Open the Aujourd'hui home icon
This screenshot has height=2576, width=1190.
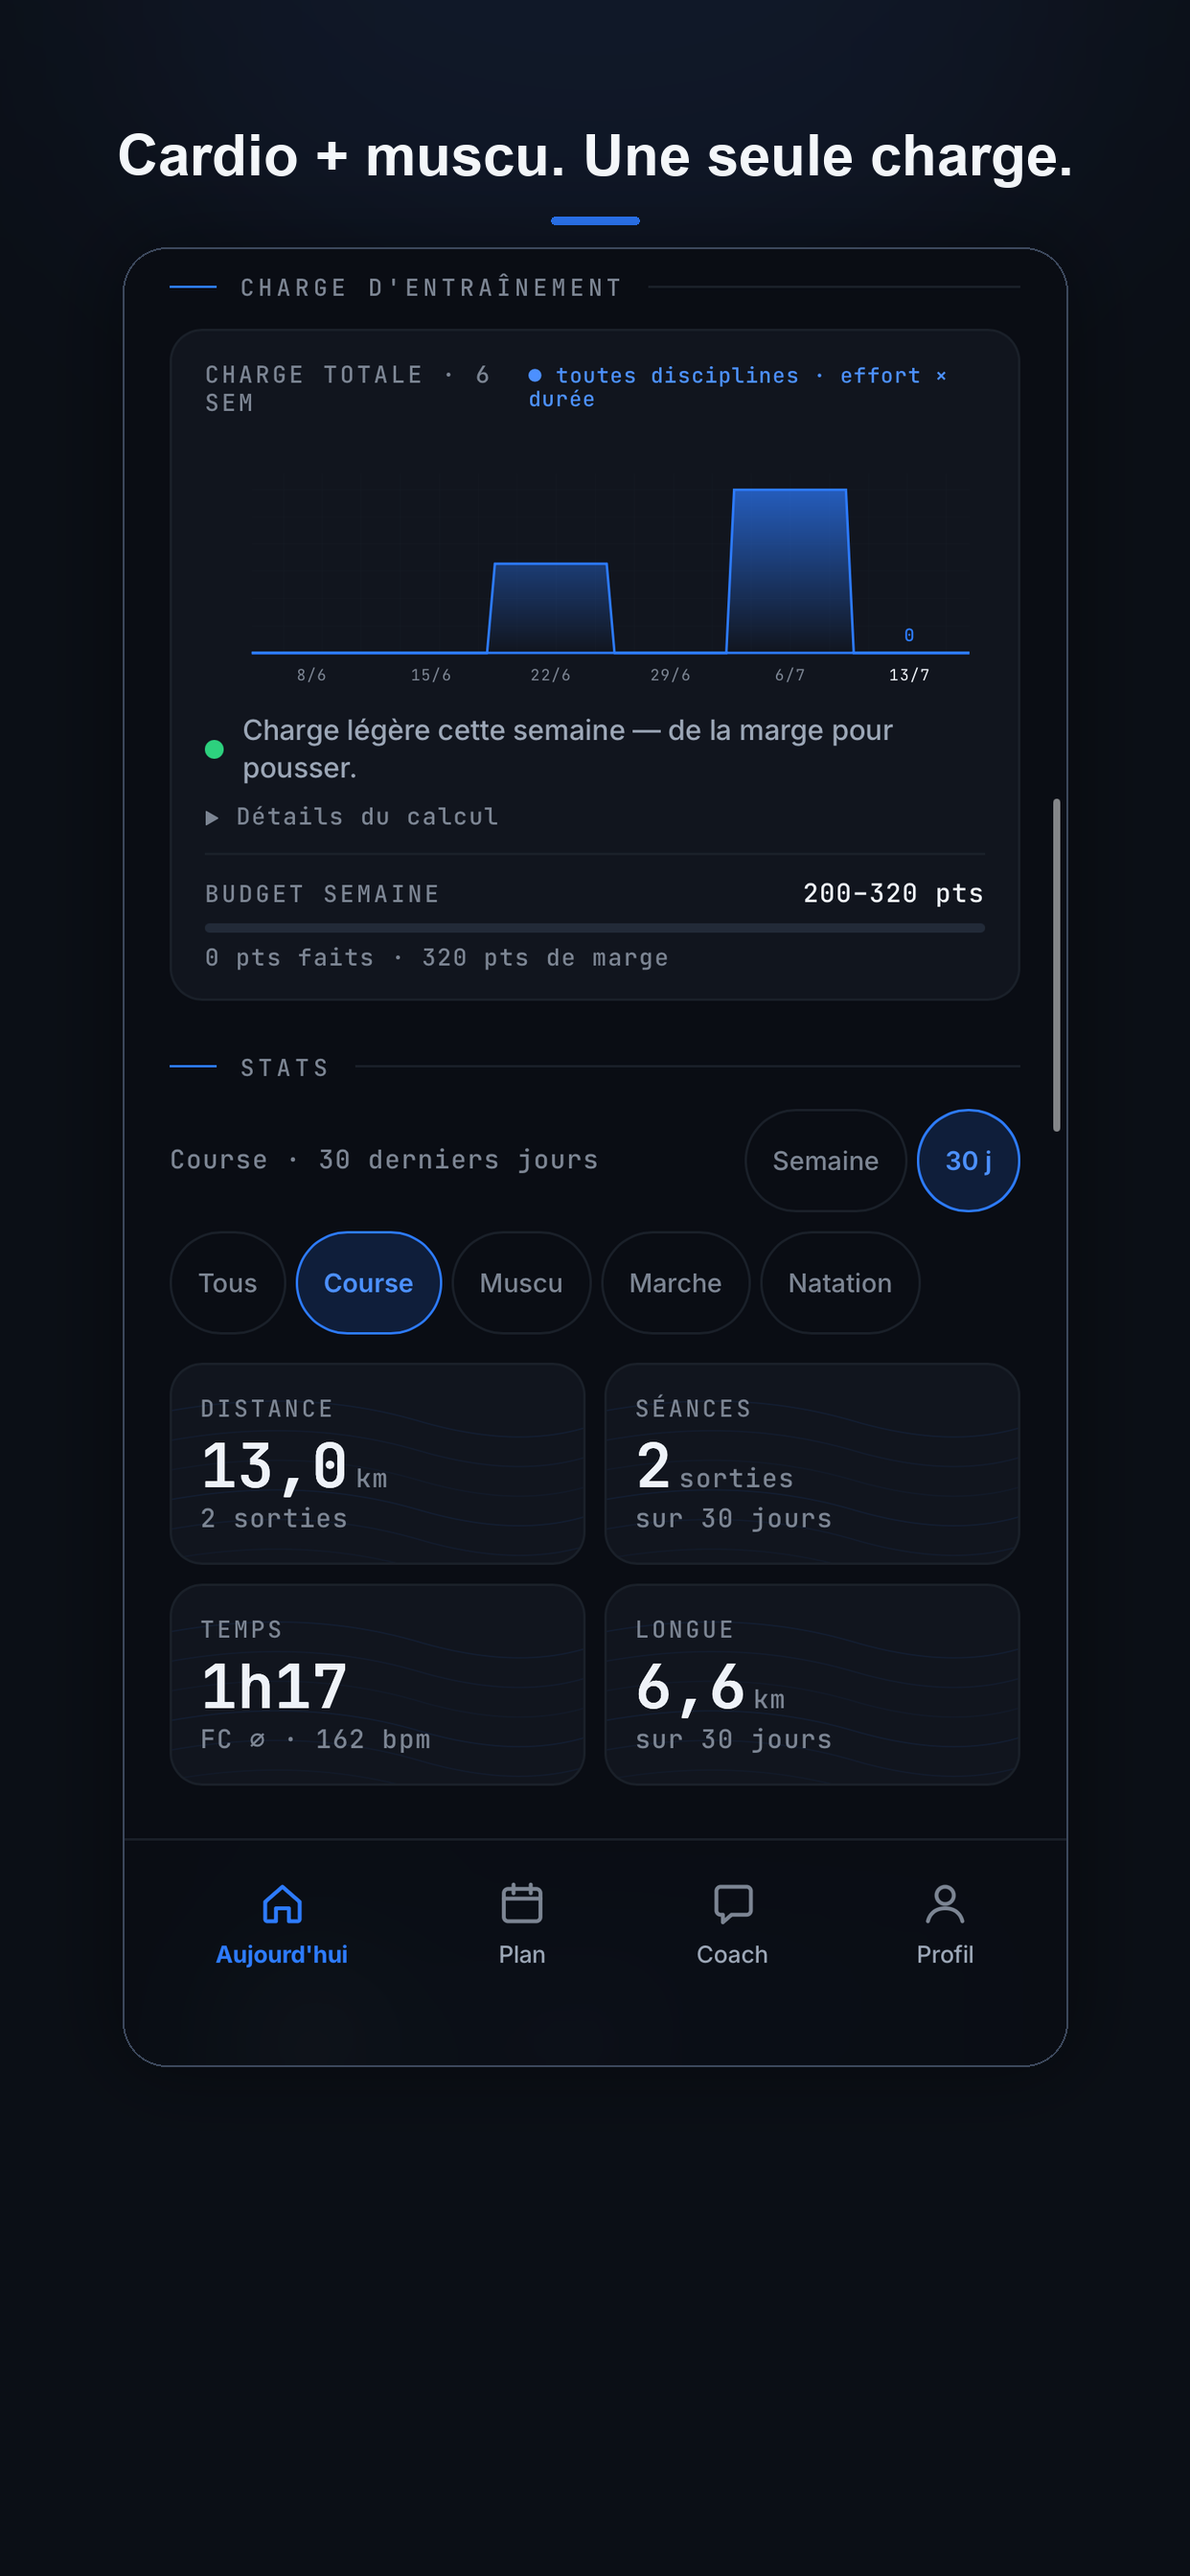pos(282,1904)
